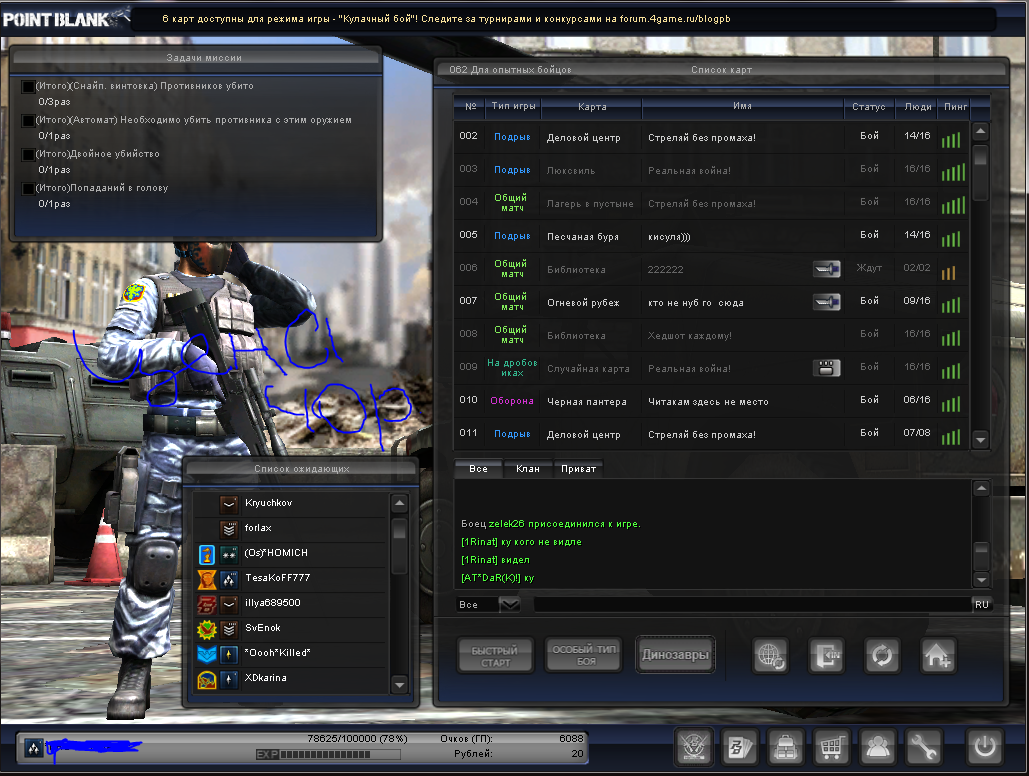Image resolution: width=1029 pixels, height=776 pixels.
Task: Click the Быстрый старт button
Action: 495,655
